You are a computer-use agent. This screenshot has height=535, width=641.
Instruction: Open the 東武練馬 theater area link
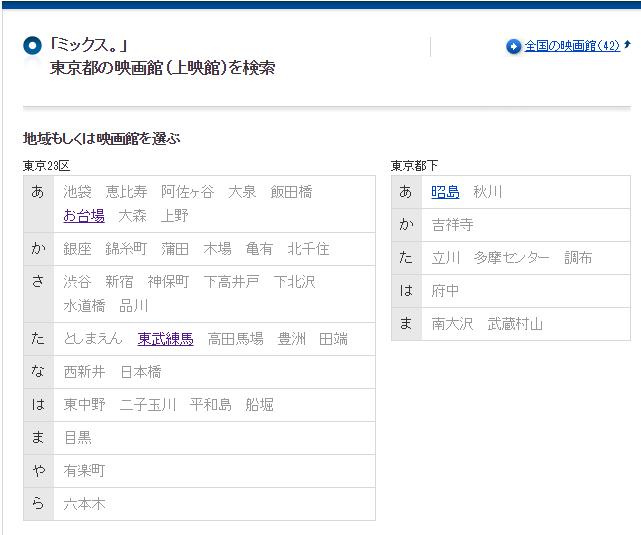pos(166,339)
